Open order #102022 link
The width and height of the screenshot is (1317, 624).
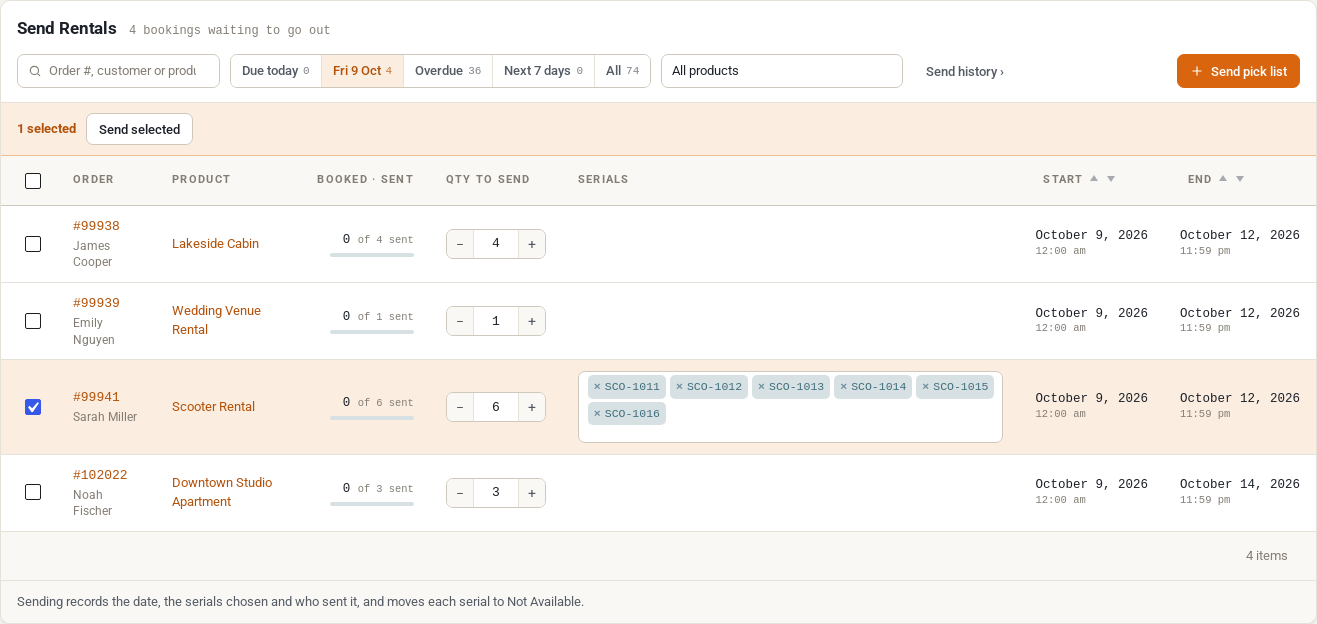[100, 475]
